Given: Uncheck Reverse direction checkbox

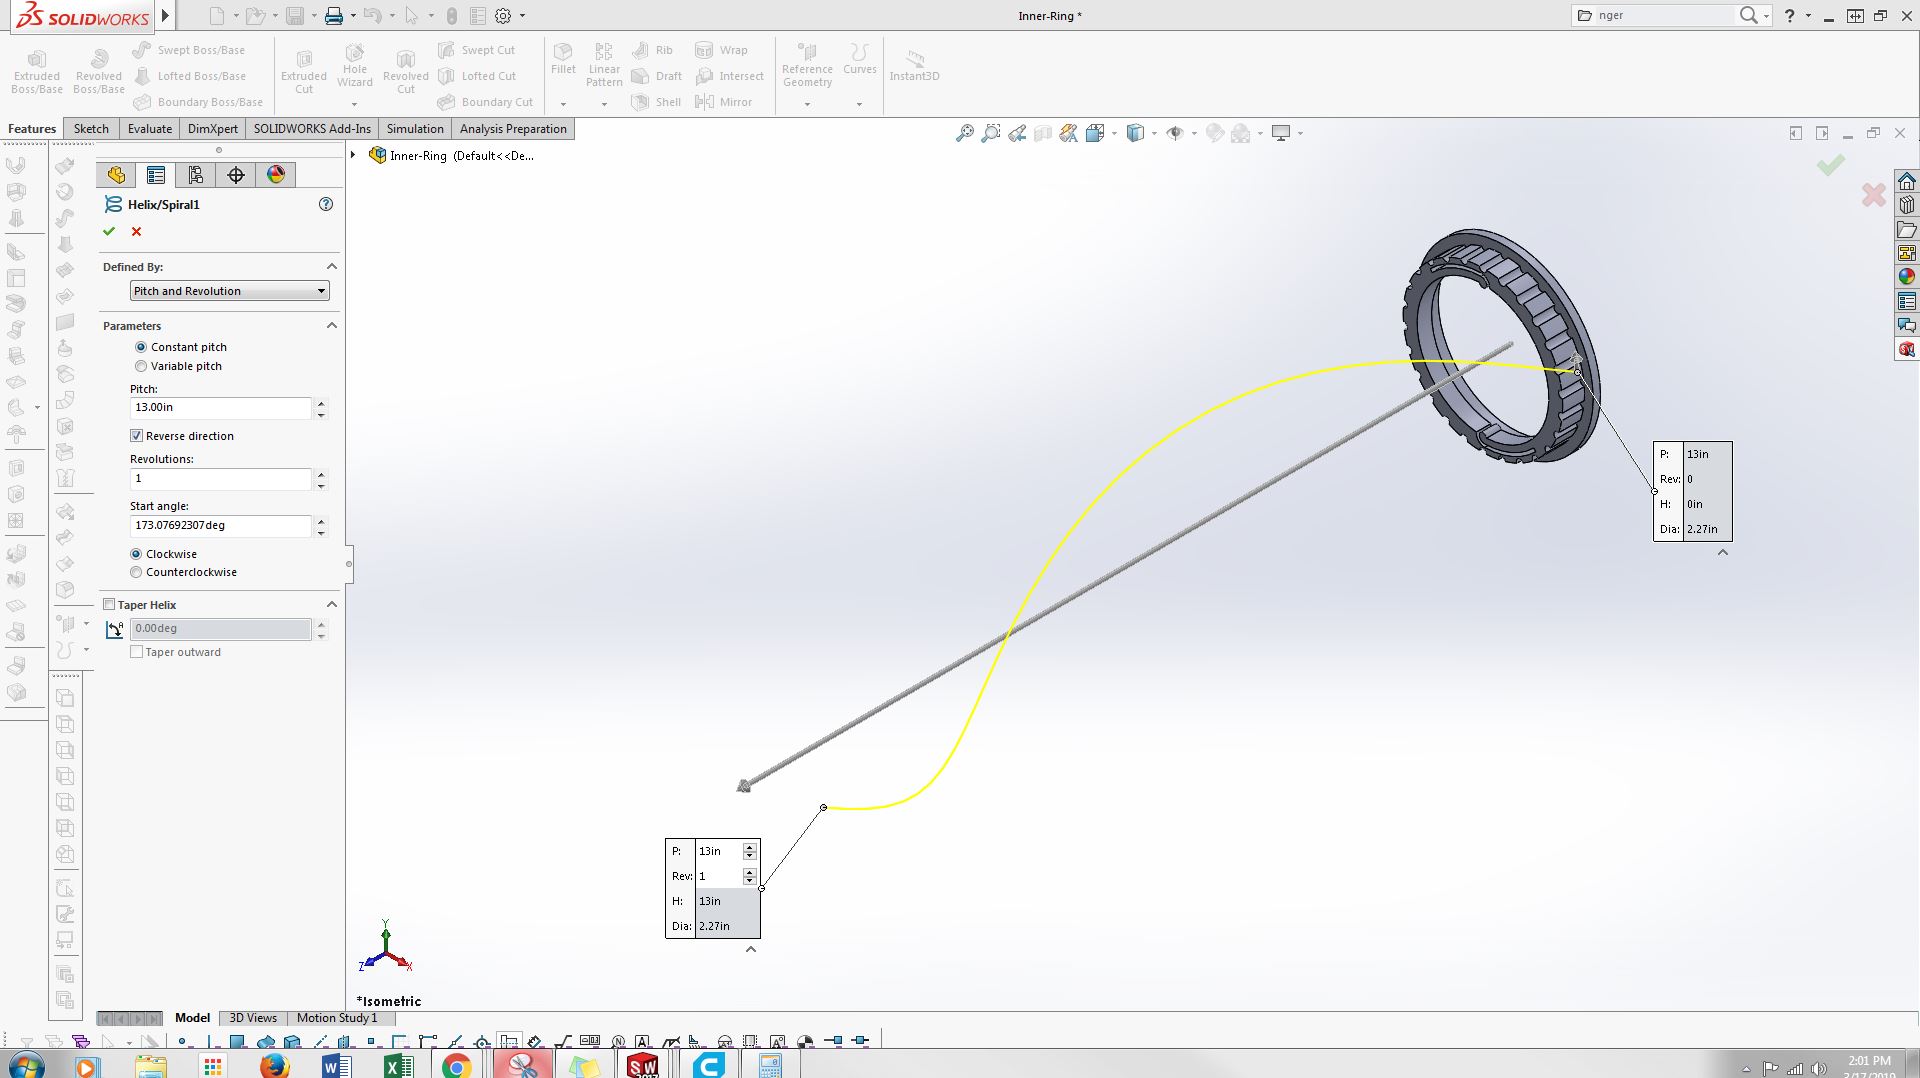Looking at the screenshot, I should pyautogui.click(x=136, y=436).
